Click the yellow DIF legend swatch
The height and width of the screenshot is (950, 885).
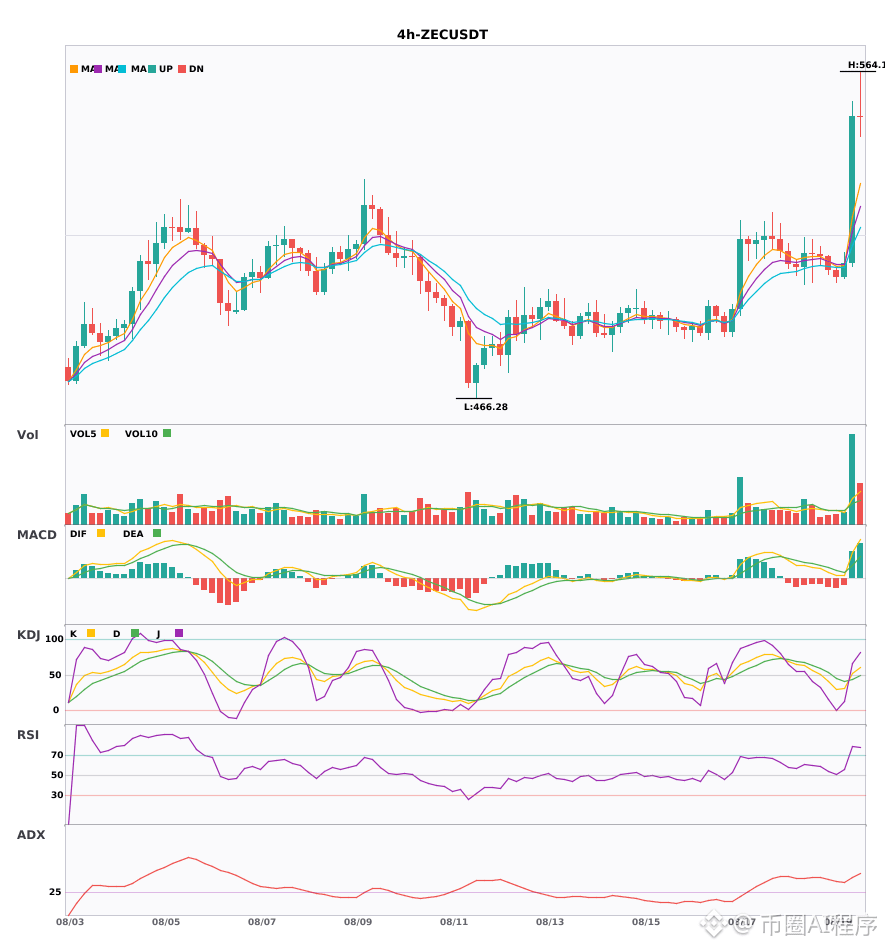tap(101, 533)
